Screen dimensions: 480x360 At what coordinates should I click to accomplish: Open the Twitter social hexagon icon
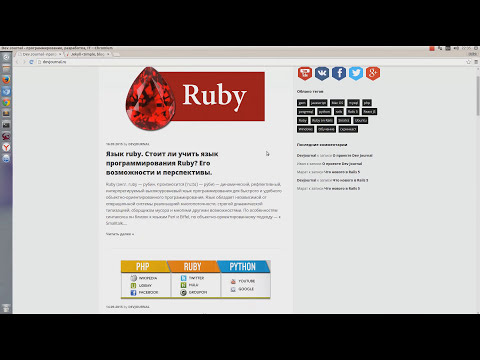coord(356,73)
